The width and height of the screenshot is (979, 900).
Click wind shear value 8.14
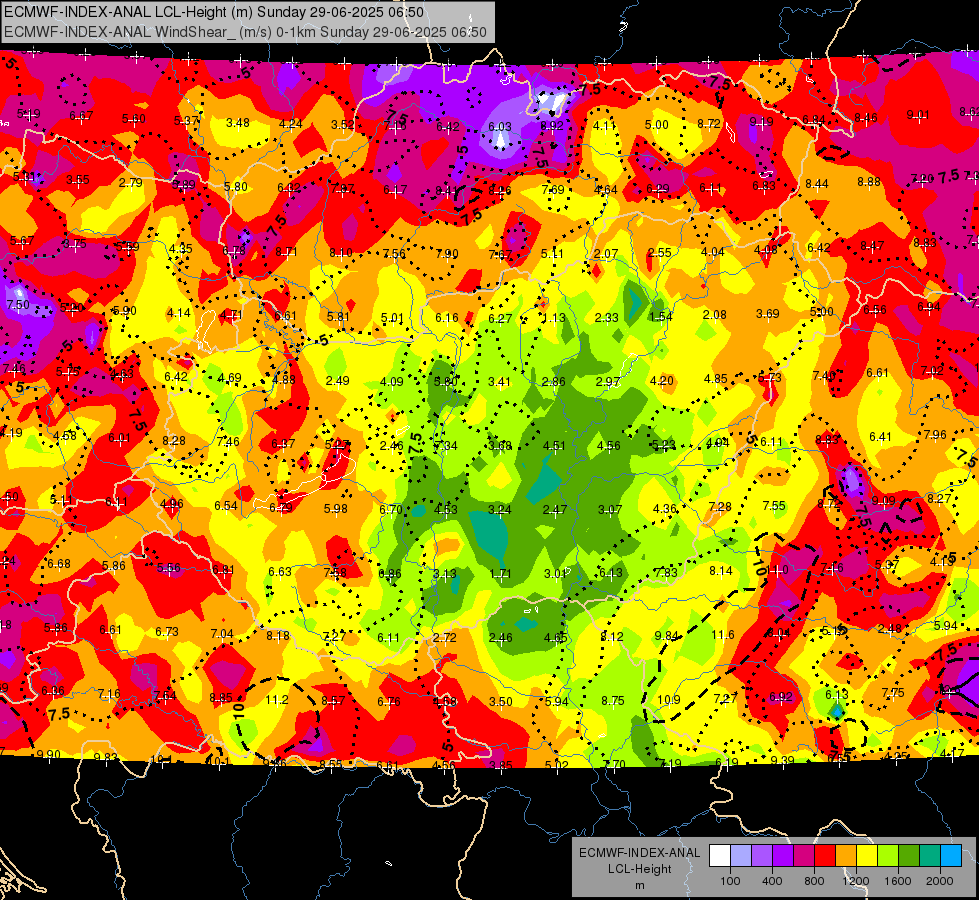(x=721, y=570)
